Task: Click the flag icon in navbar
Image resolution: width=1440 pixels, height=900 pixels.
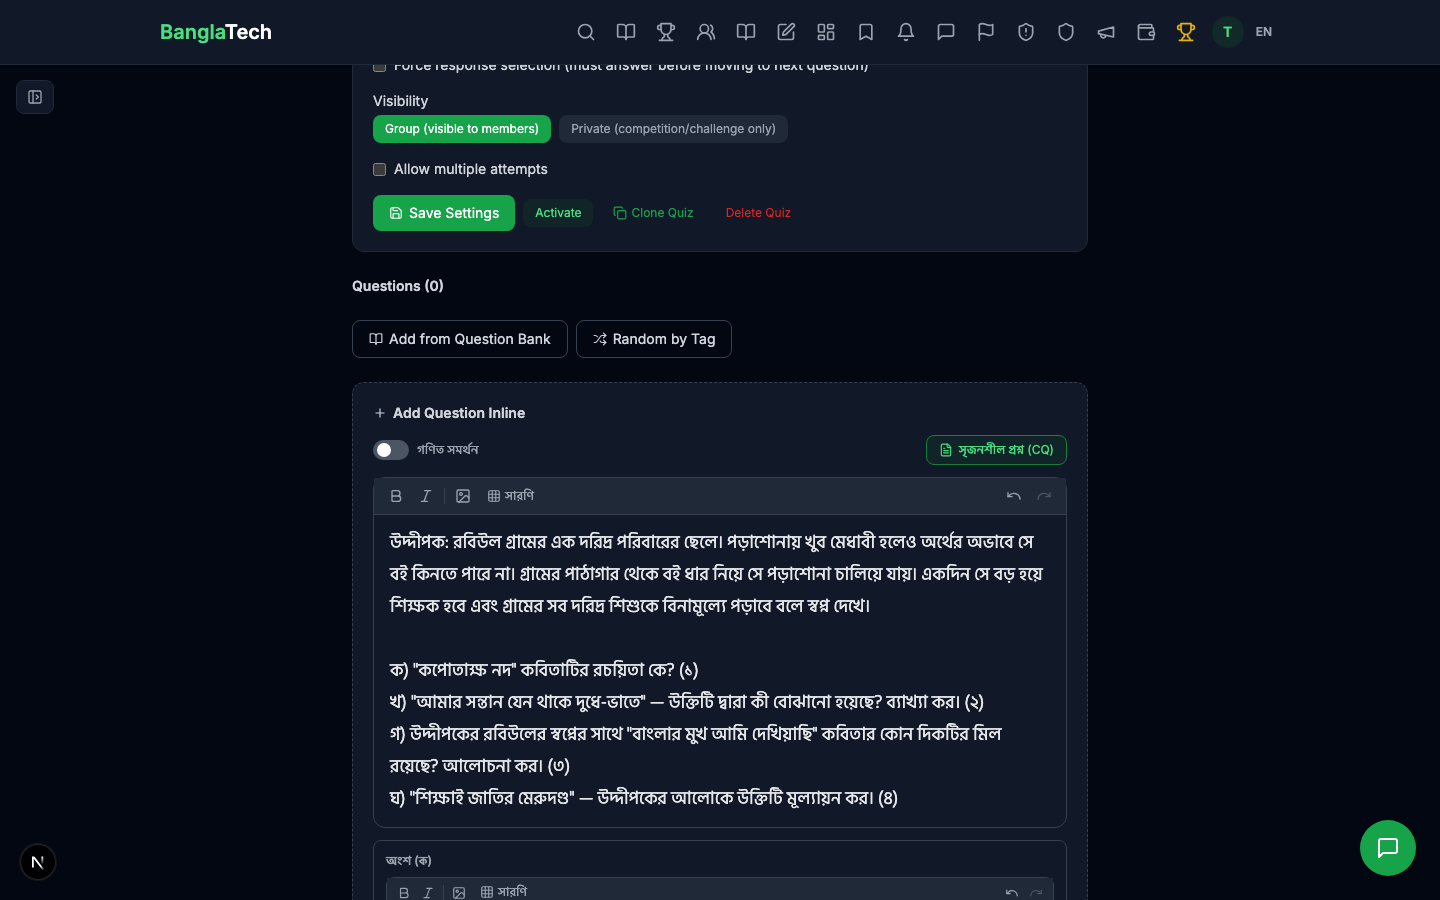Action: click(x=986, y=32)
